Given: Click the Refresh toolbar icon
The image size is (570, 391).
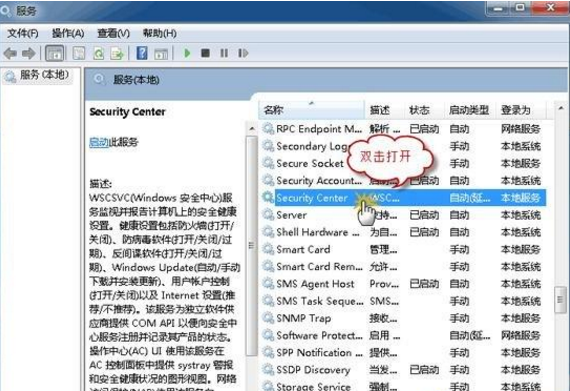Looking at the screenshot, I should tap(99, 53).
